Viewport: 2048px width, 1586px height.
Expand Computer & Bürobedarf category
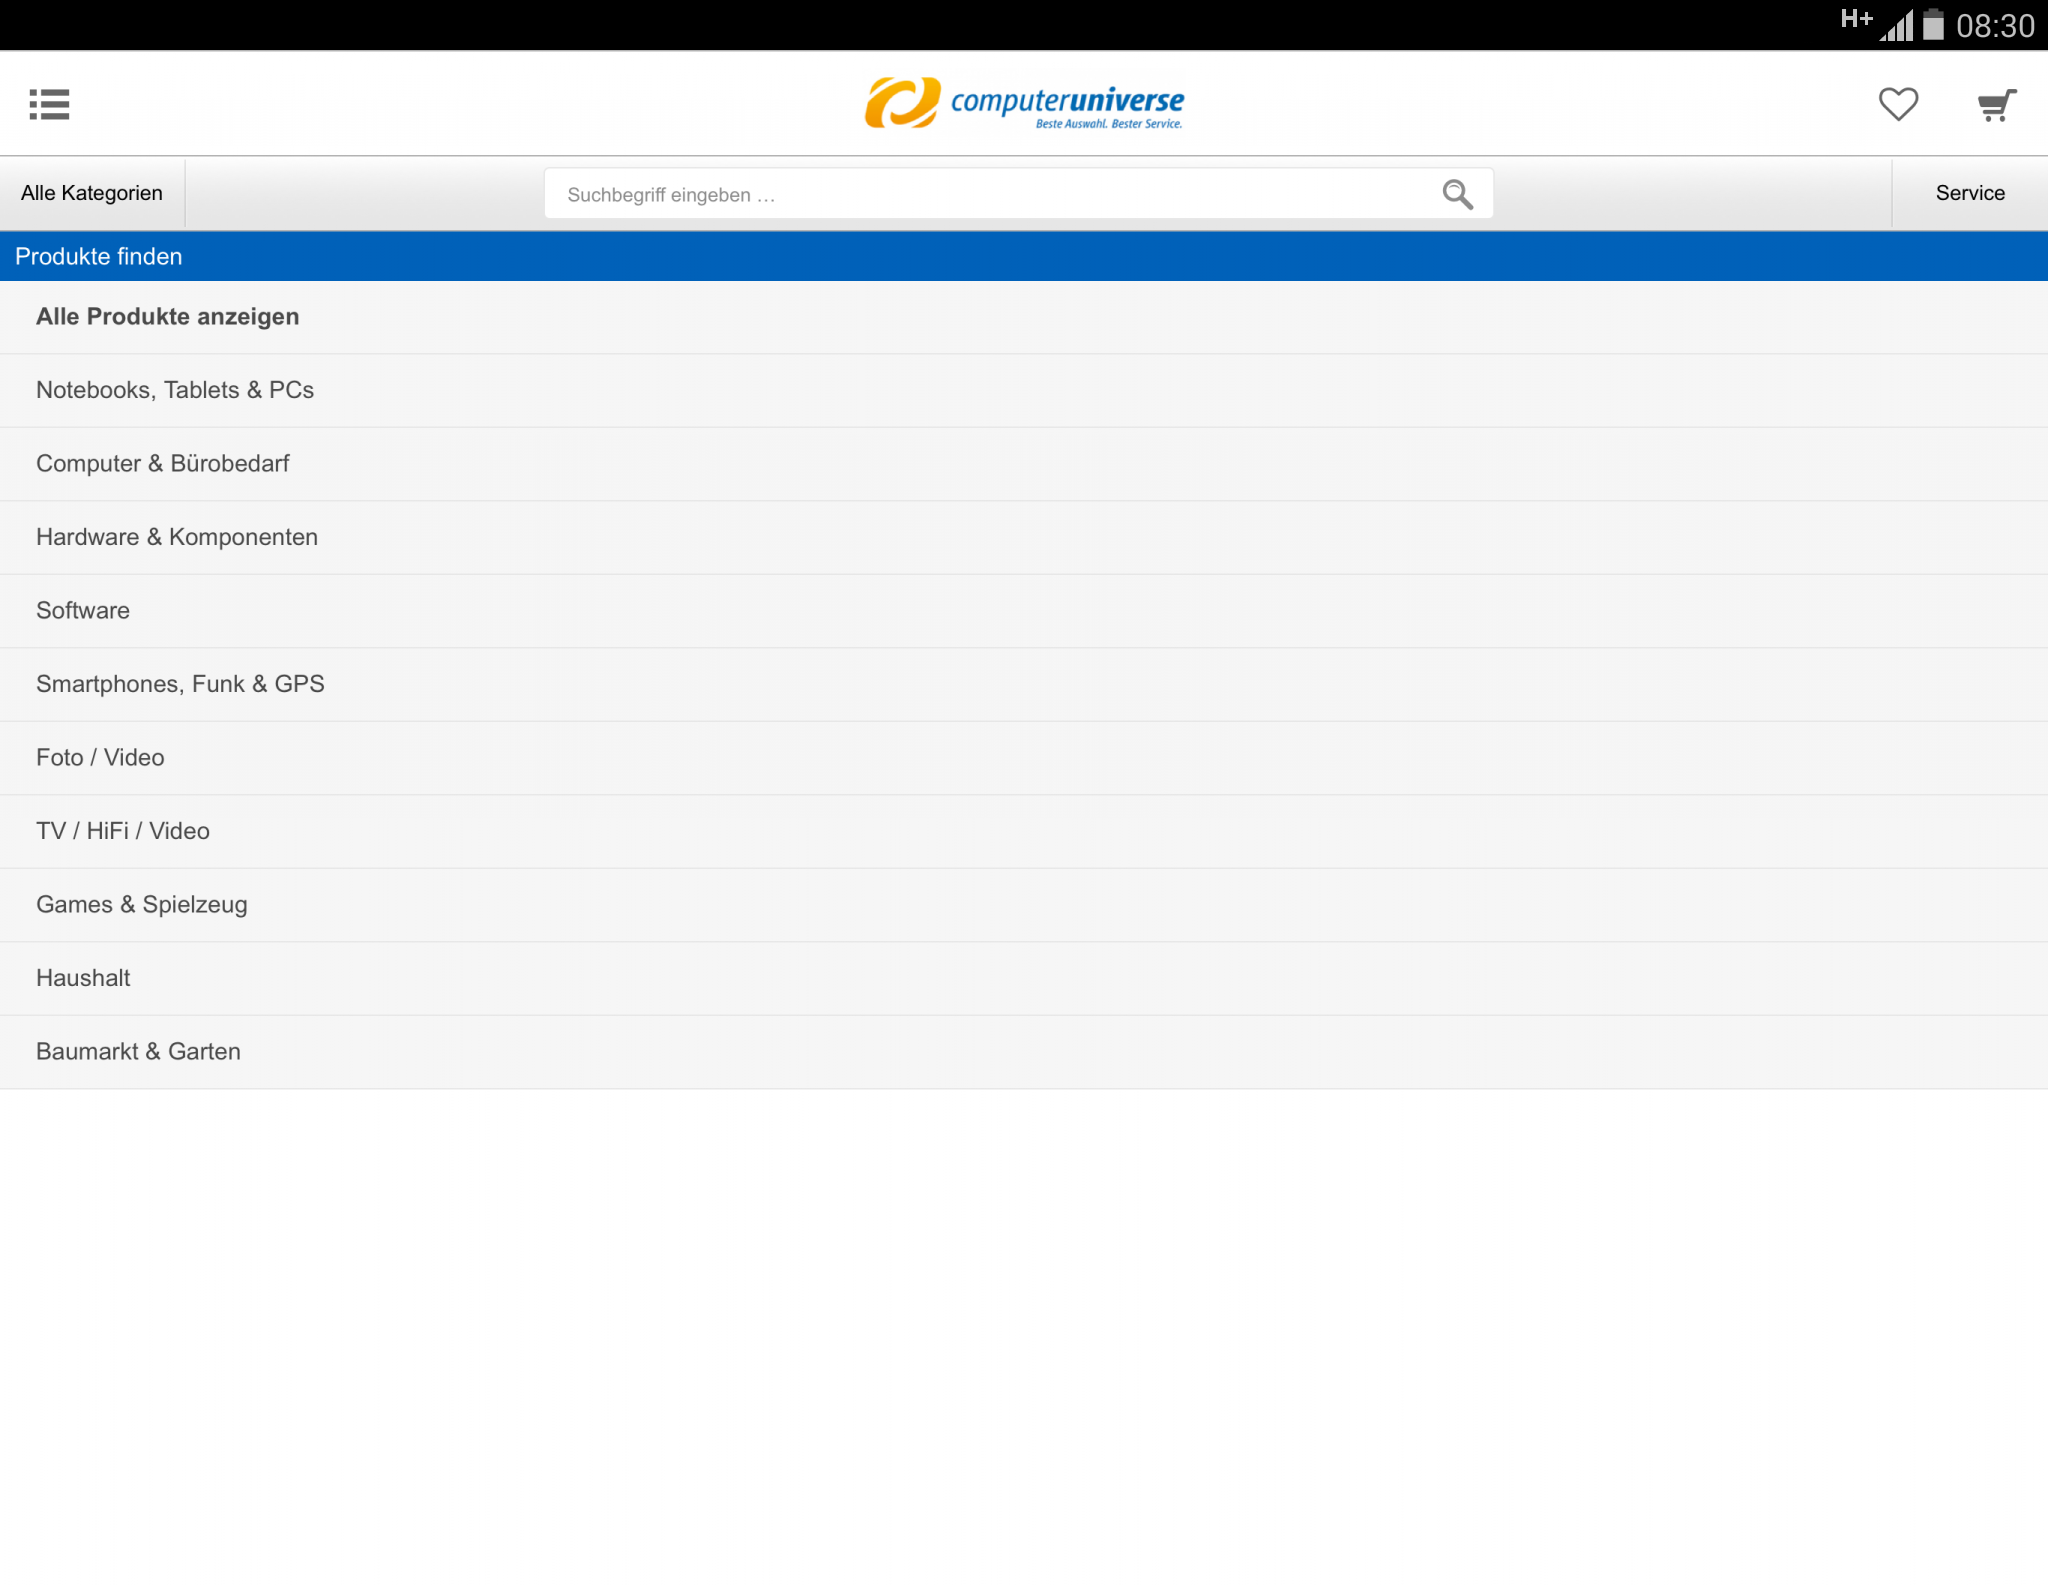[163, 464]
